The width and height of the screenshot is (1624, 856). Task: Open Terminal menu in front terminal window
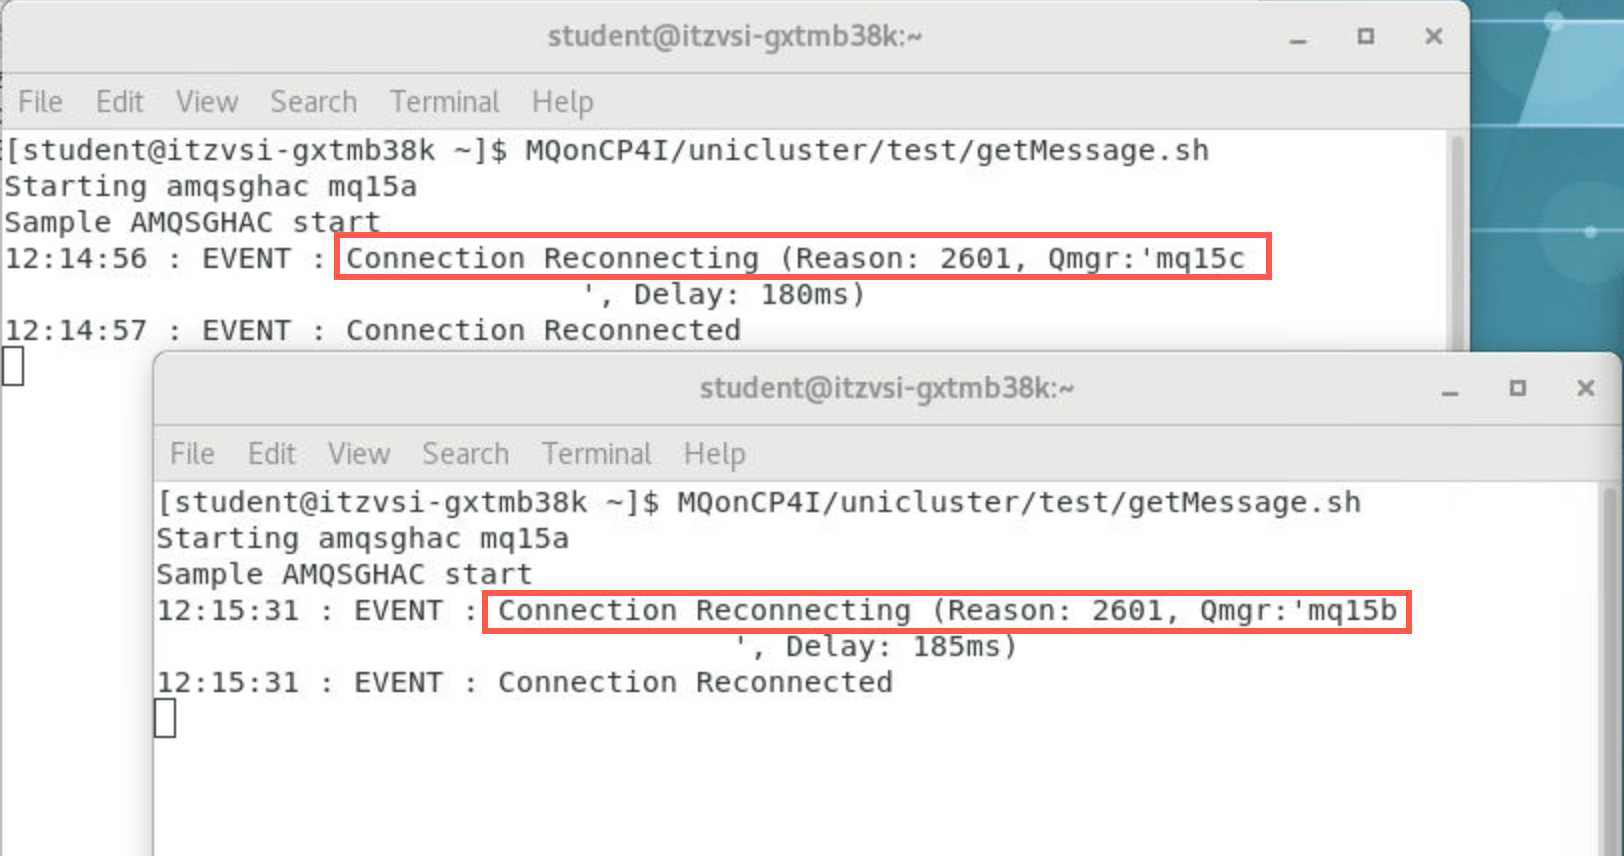(596, 454)
